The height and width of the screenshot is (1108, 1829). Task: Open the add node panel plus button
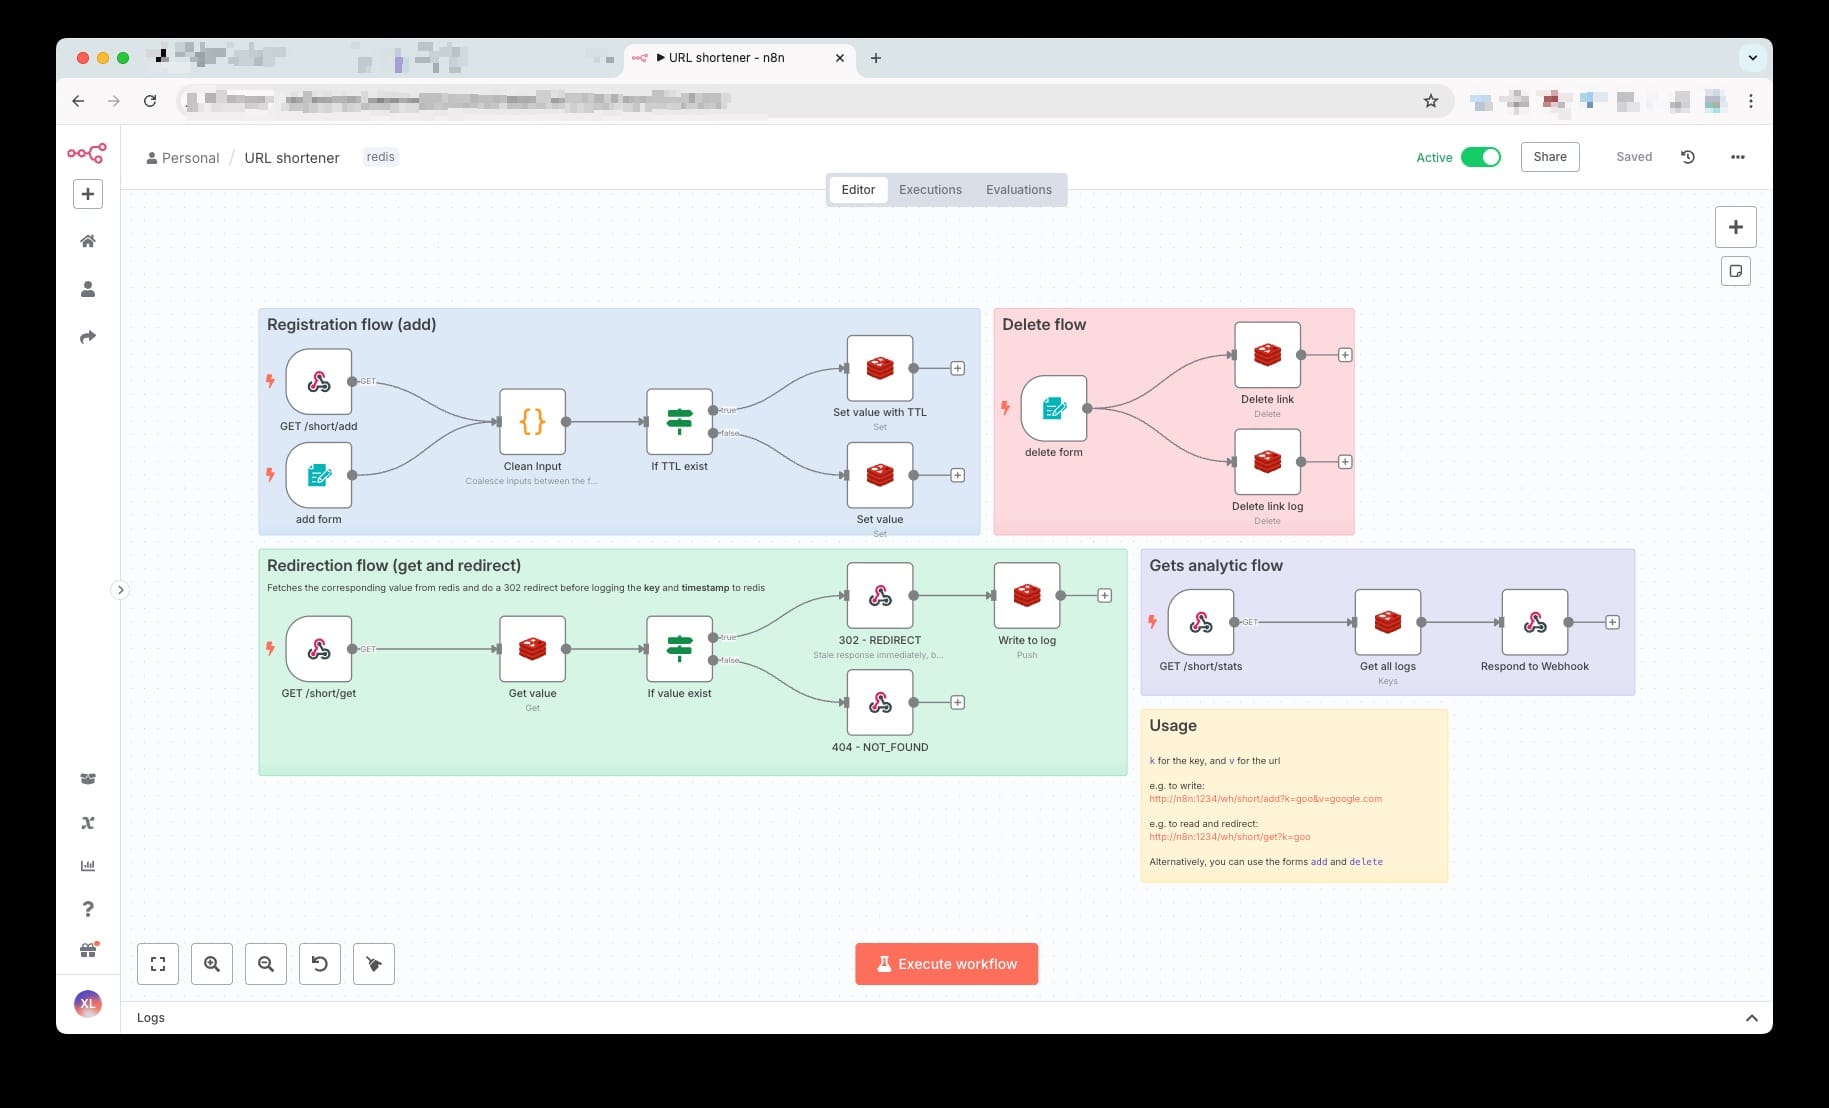coord(1736,227)
